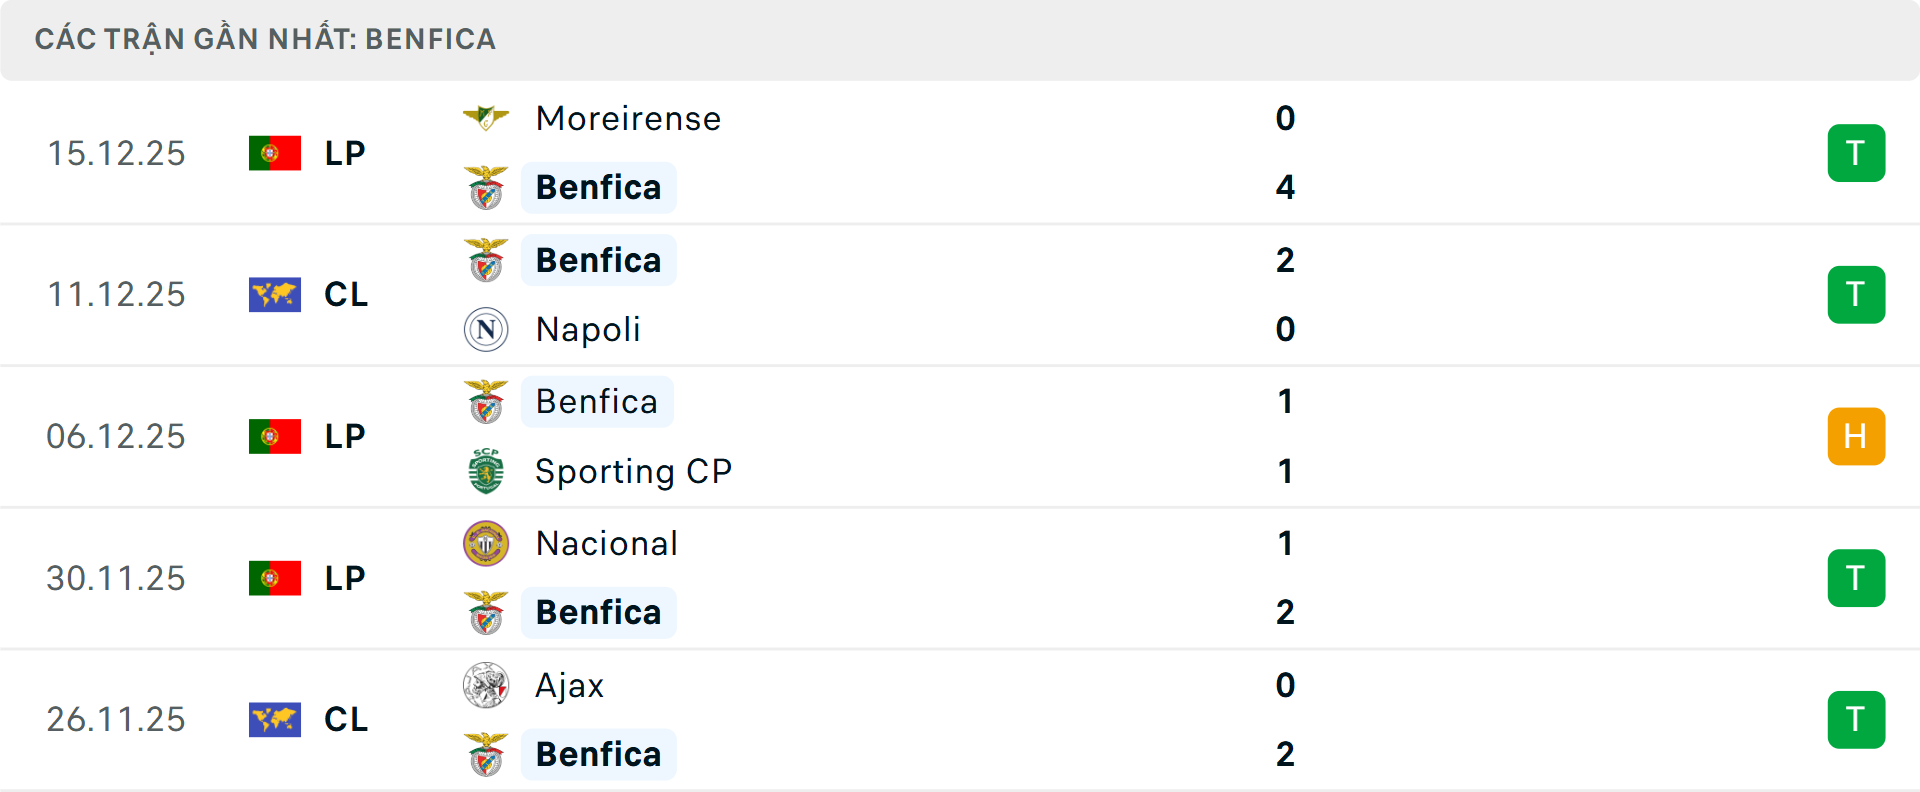Switch to the CL competition label
1920x792 pixels.
[x=345, y=294]
